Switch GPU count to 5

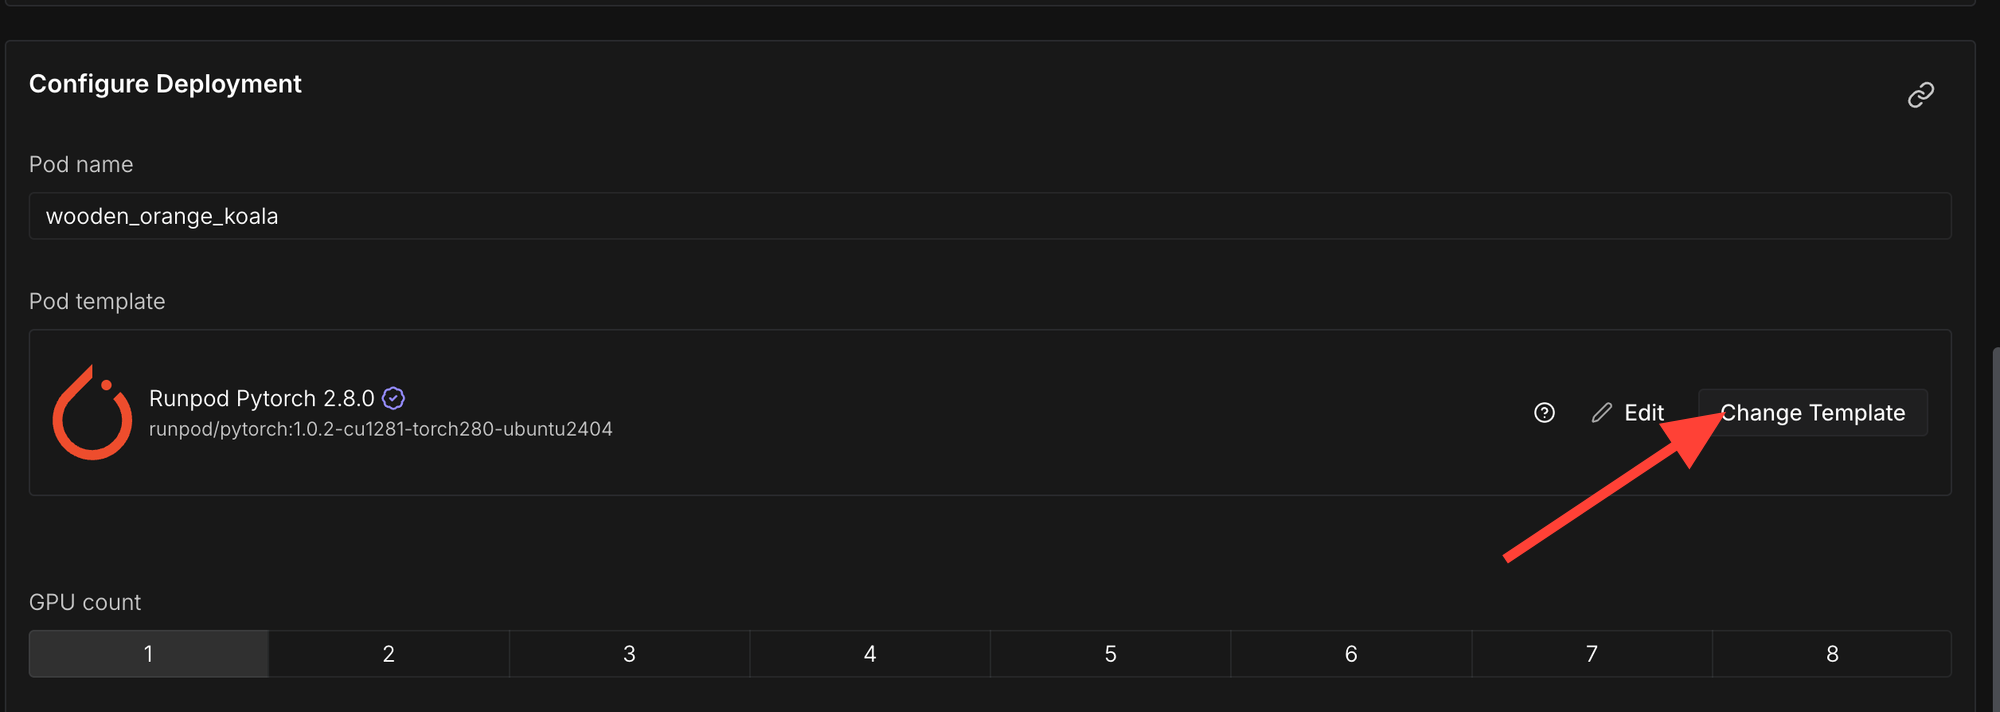pyautogui.click(x=1110, y=654)
